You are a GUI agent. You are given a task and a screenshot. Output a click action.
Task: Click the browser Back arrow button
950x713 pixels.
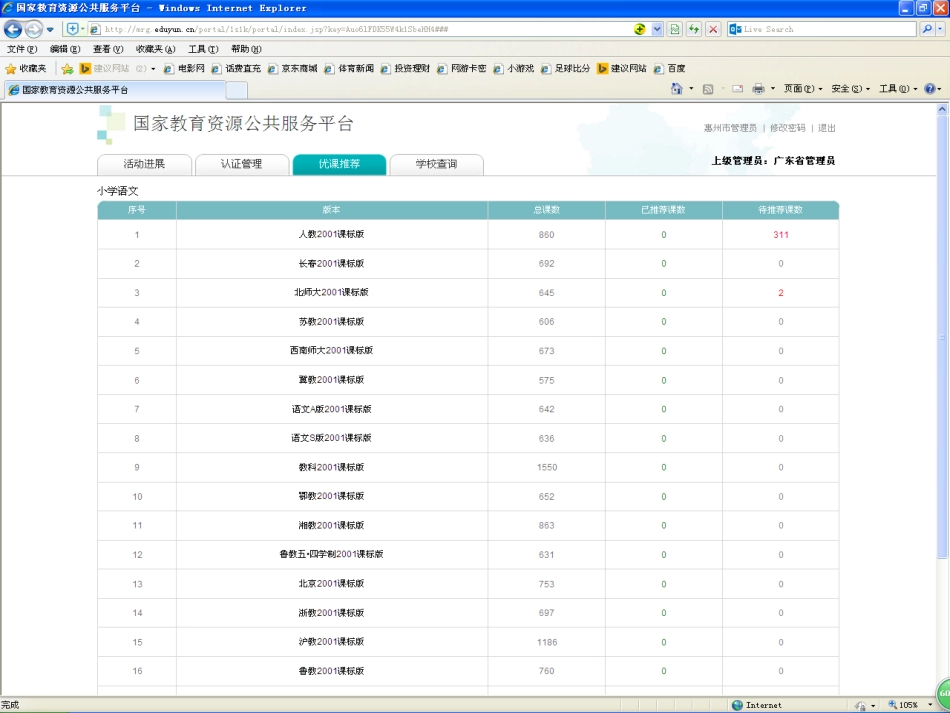click(13, 29)
